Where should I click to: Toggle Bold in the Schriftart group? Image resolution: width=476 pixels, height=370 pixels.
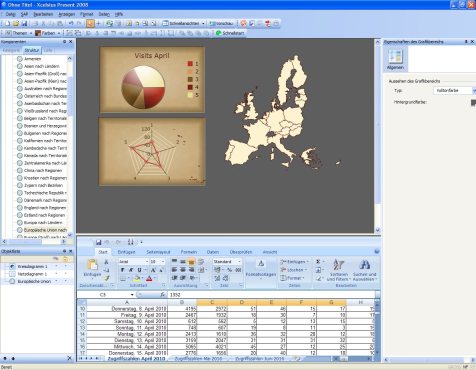pyautogui.click(x=123, y=270)
